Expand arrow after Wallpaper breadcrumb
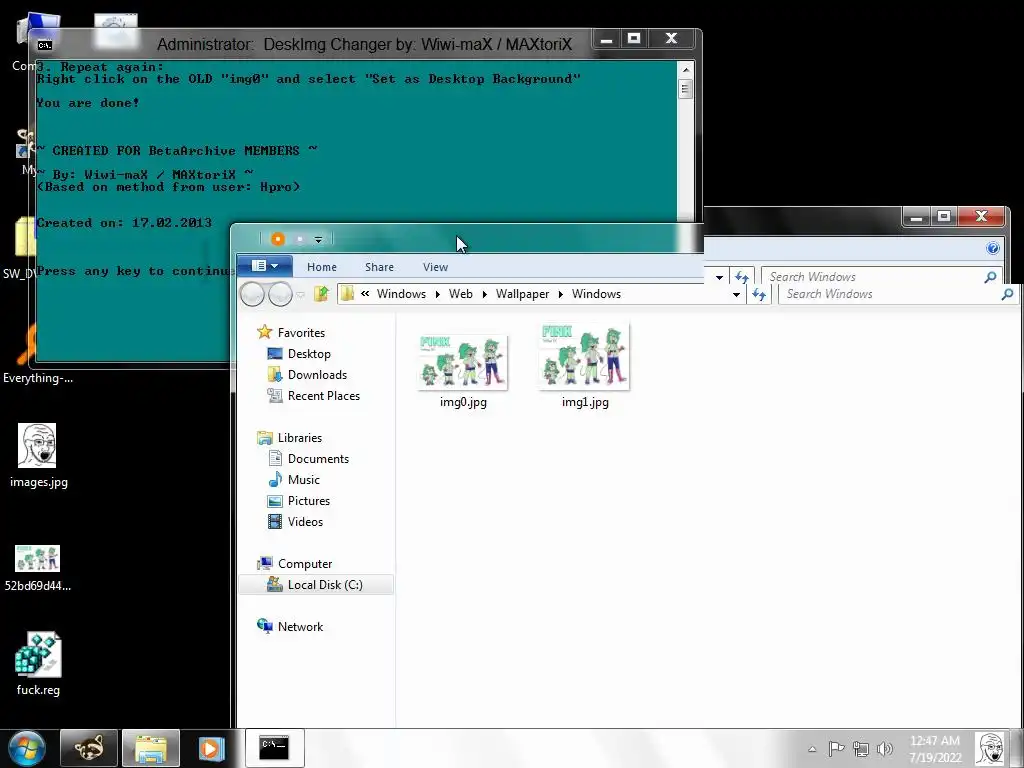The height and width of the screenshot is (768, 1024). click(560, 295)
